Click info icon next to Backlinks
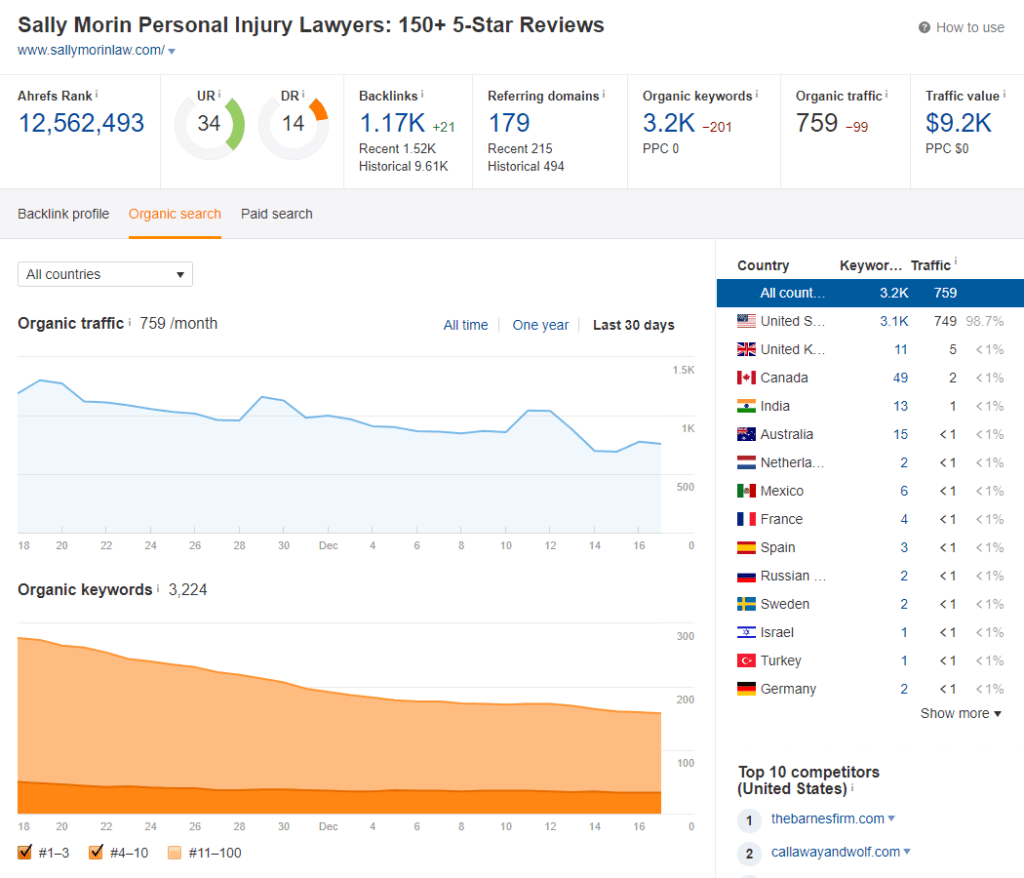The width and height of the screenshot is (1024, 878). coord(422,94)
